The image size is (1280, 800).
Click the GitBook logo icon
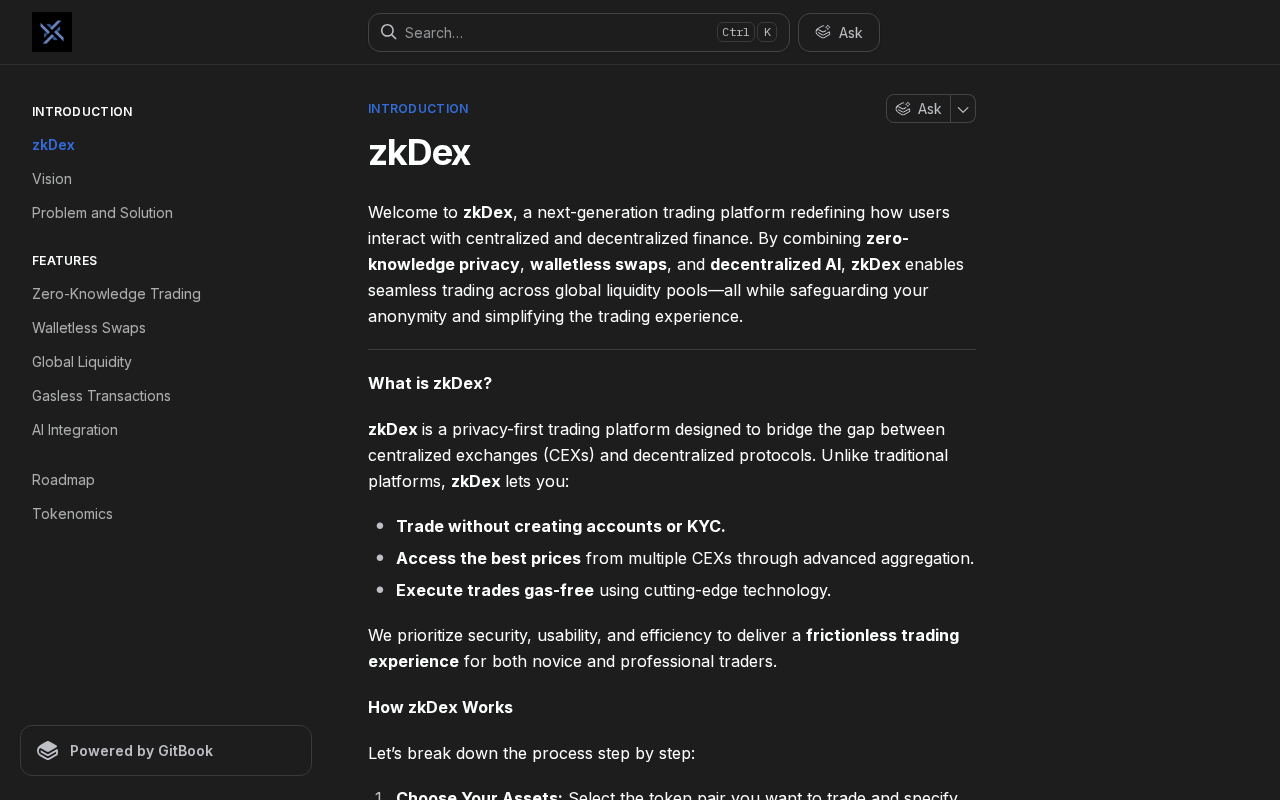(48, 751)
